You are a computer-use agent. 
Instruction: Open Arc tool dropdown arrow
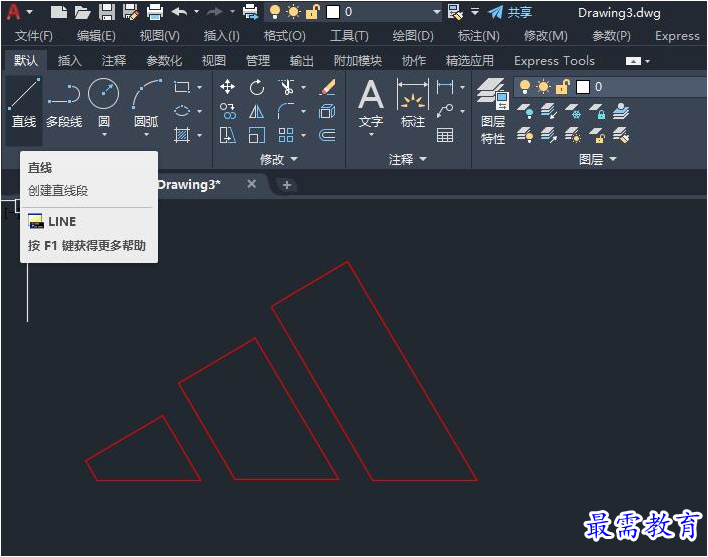point(146,135)
